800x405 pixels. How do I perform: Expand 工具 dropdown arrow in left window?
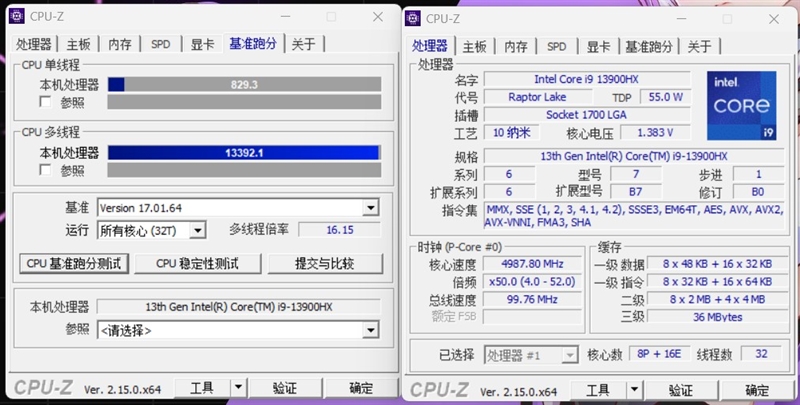(x=238, y=388)
